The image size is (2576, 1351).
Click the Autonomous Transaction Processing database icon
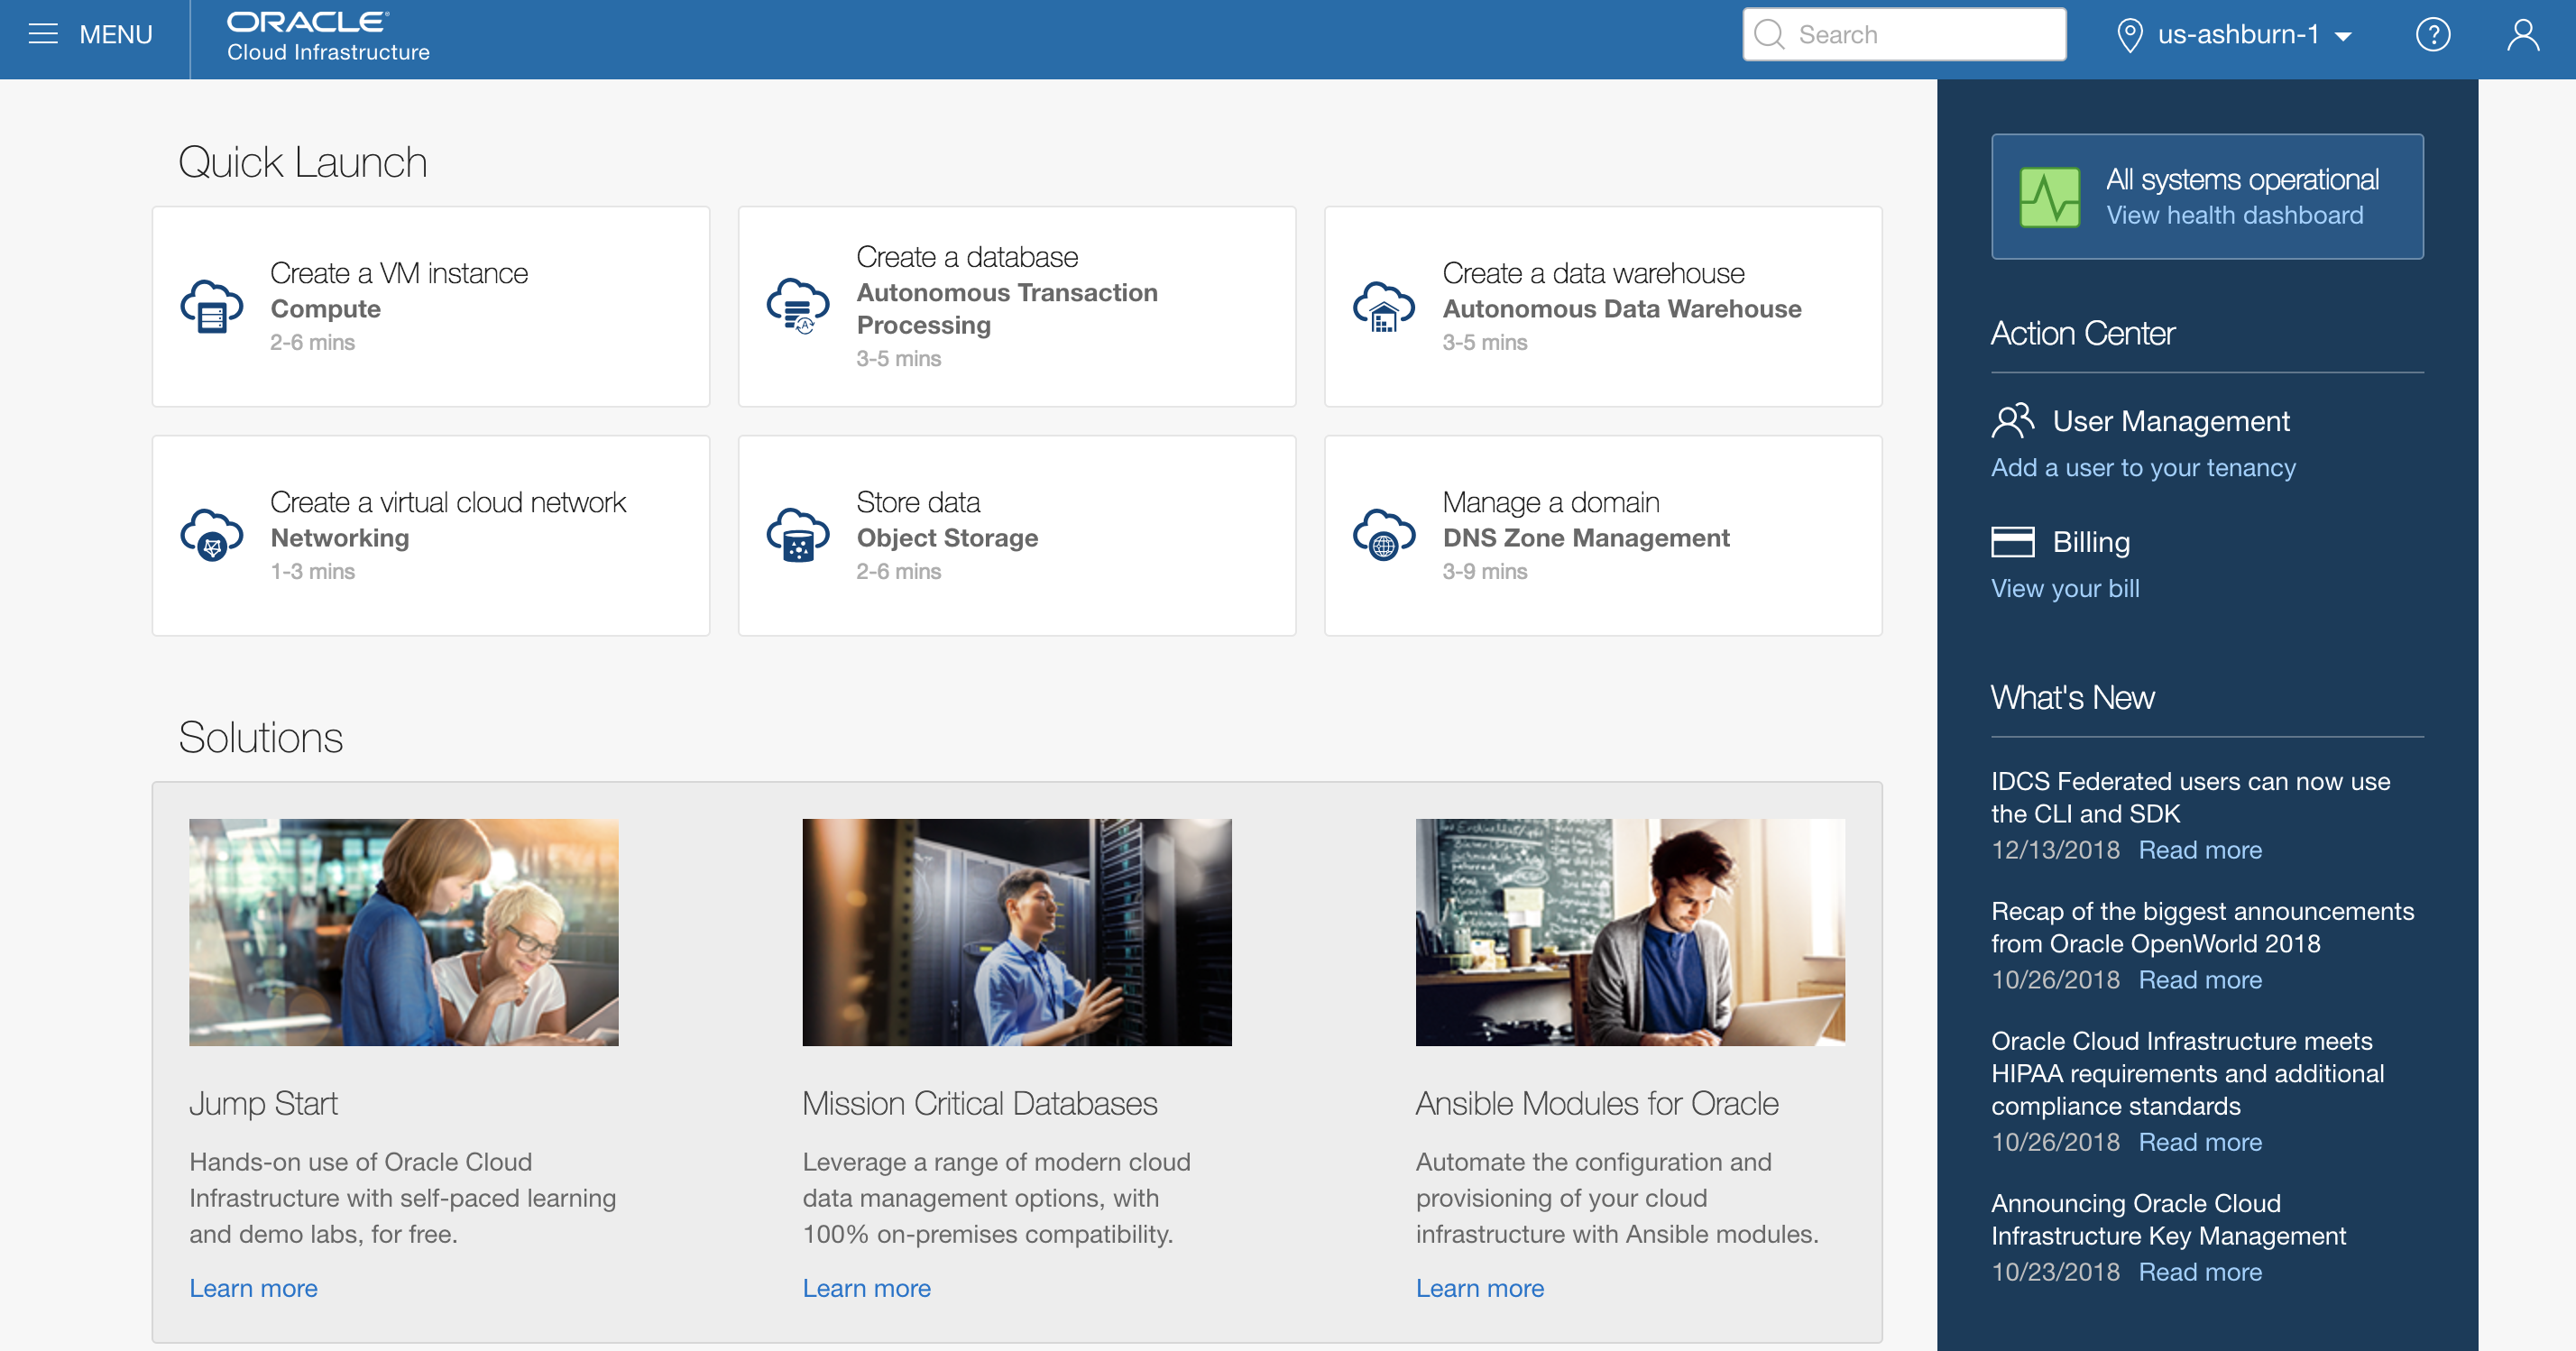coord(797,306)
